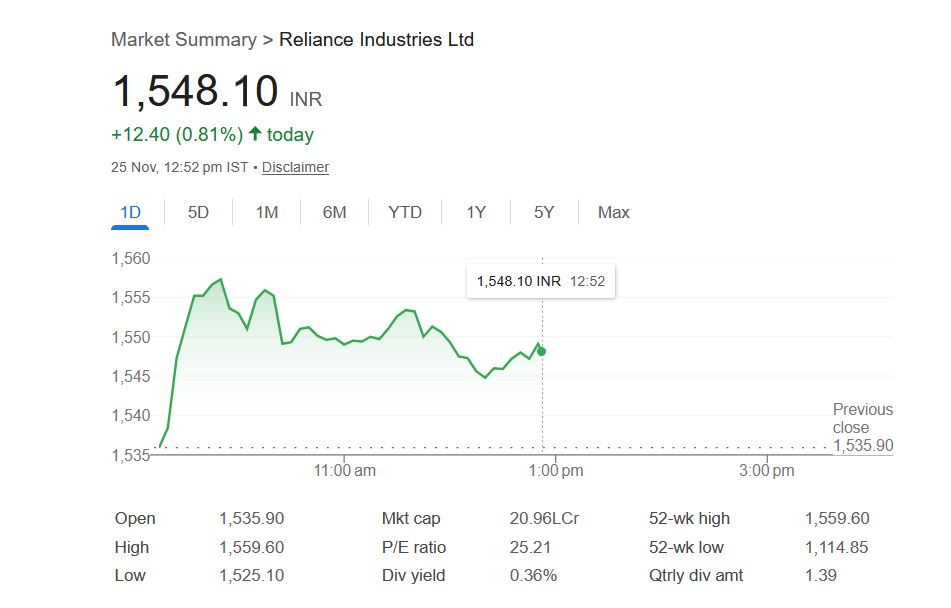This screenshot has width=951, height=608.
Task: Click the green current price dot
Action: pos(541,351)
